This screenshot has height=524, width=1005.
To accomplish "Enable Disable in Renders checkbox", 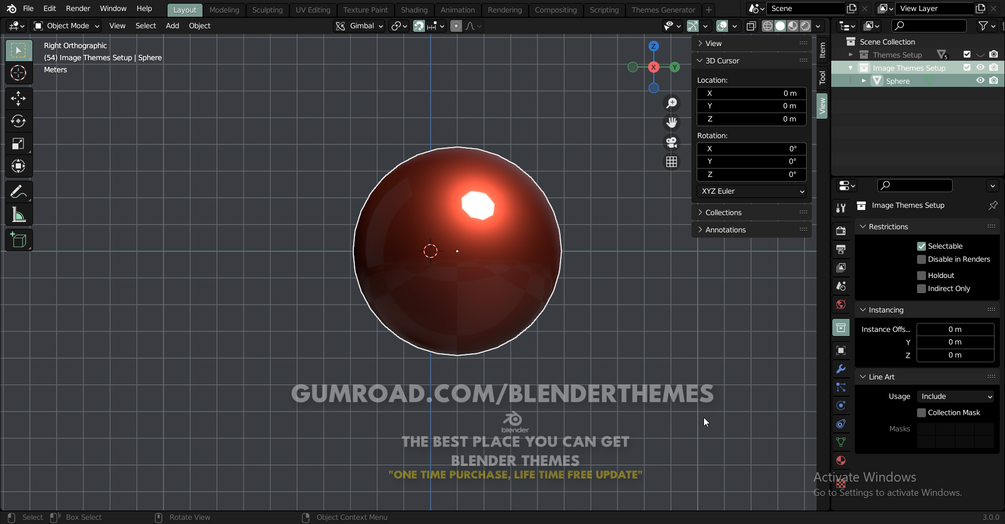I will pos(922,259).
